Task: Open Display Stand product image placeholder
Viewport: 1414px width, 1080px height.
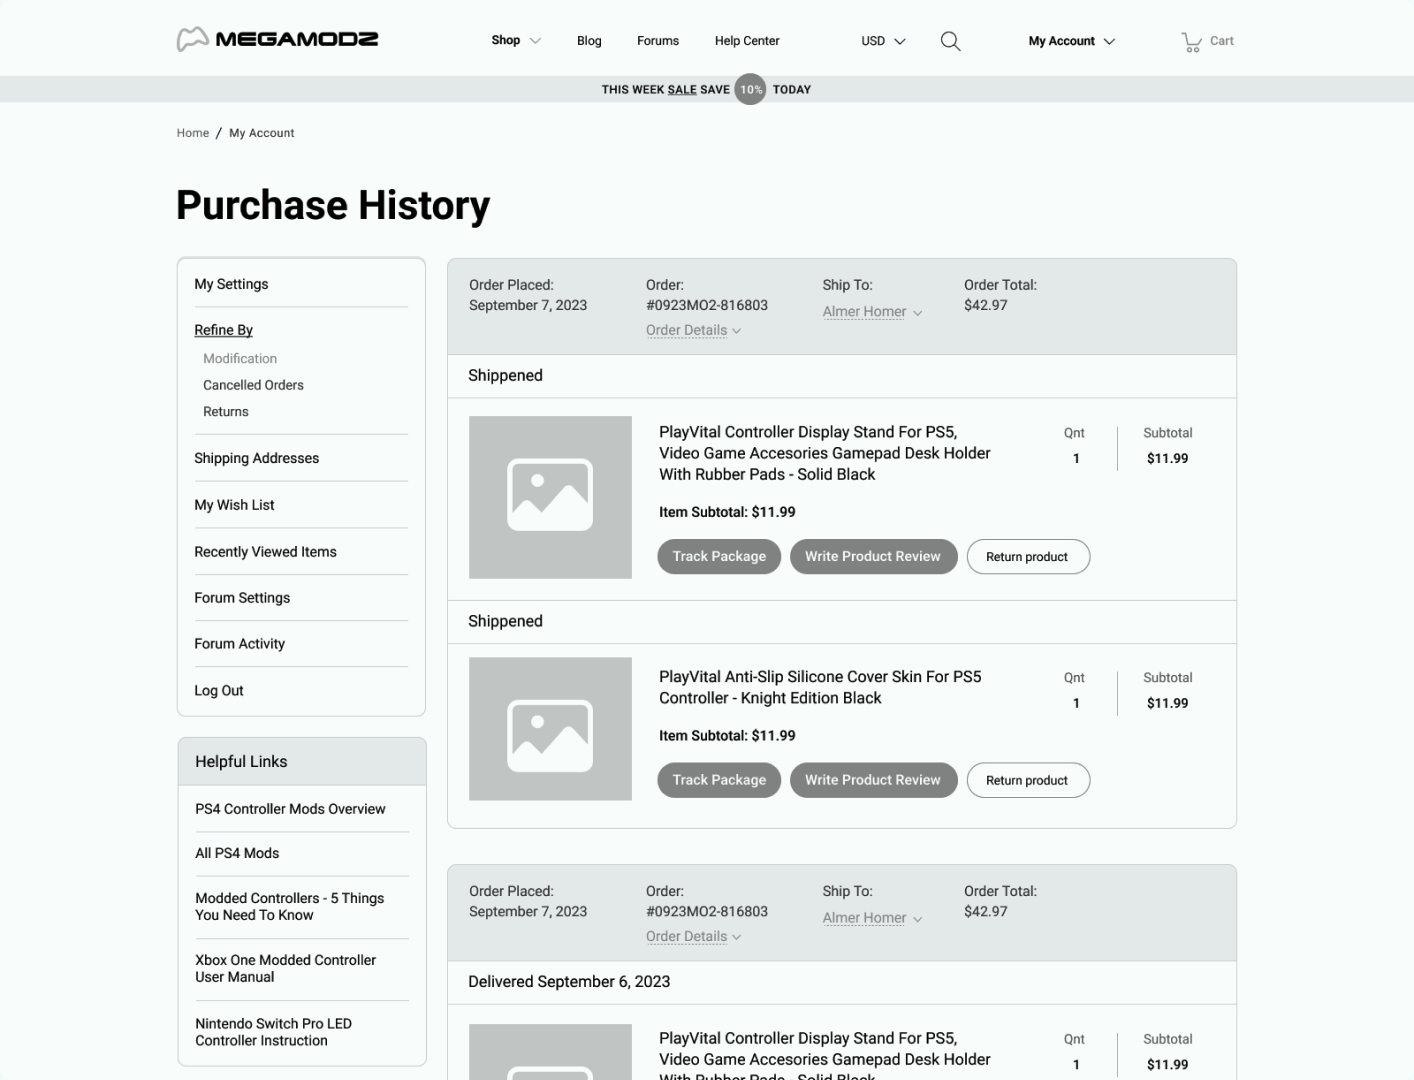Action: click(550, 497)
